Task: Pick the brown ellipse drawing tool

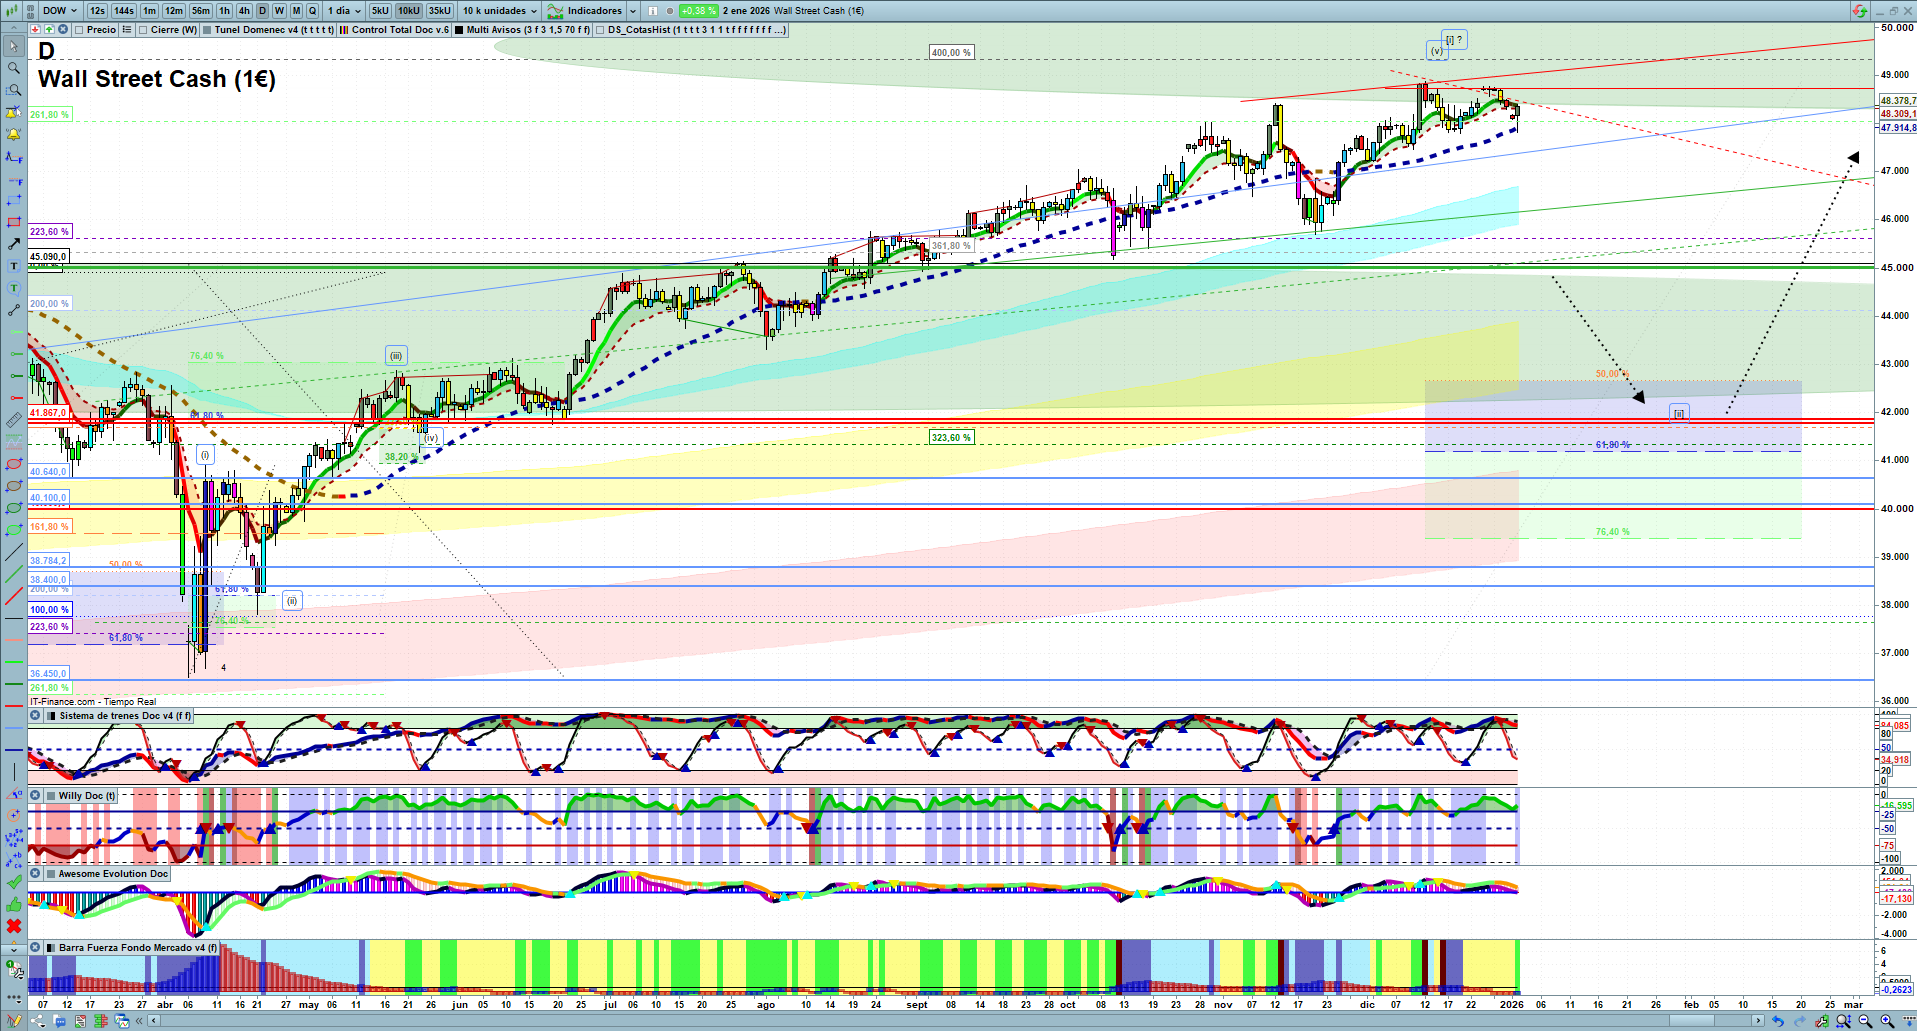Action: tap(14, 486)
